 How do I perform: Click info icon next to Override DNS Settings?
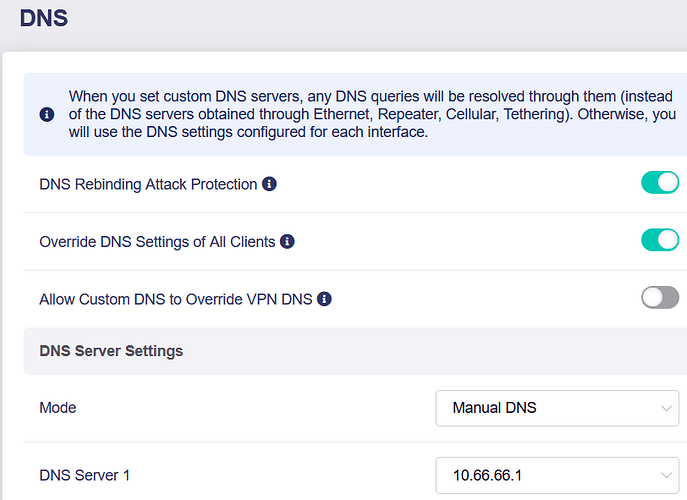pos(287,241)
